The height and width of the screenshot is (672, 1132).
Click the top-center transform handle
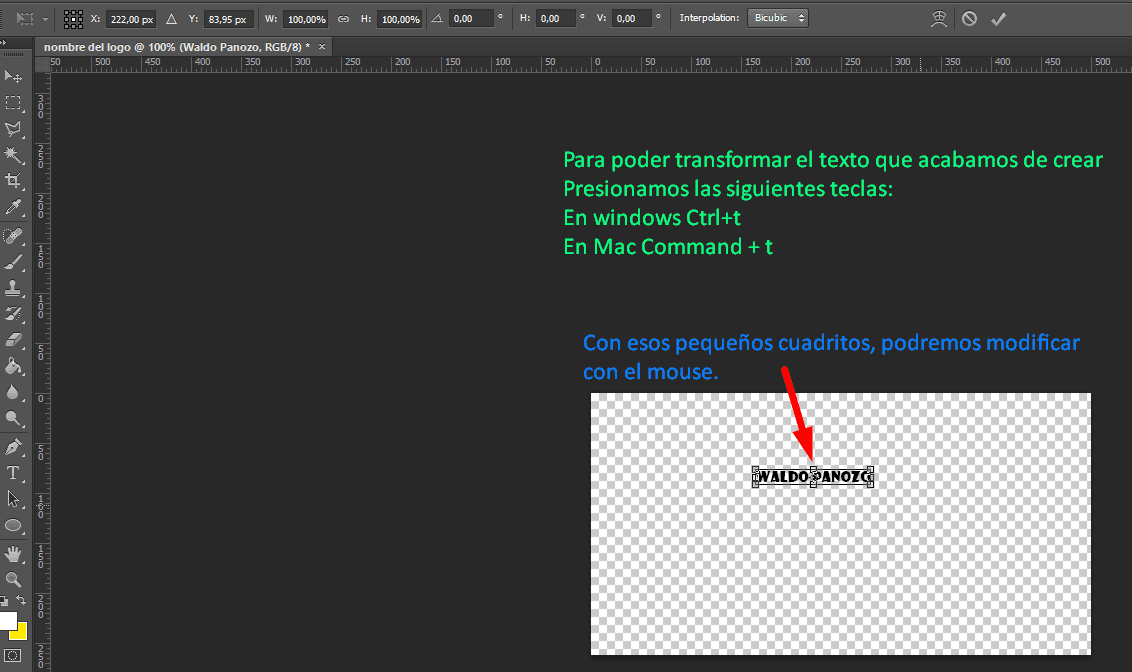(x=814, y=468)
